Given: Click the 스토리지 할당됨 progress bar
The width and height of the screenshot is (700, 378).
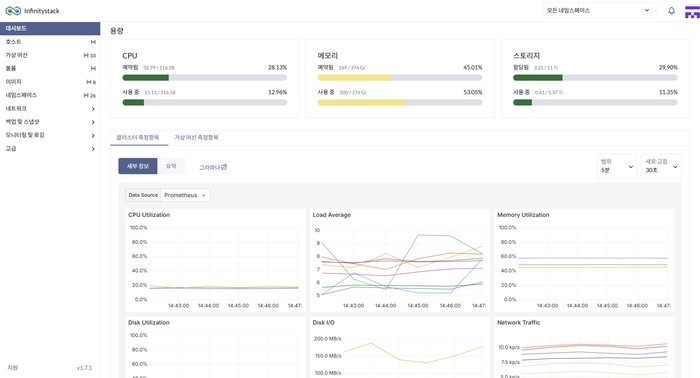Looking at the screenshot, I should coord(595,78).
